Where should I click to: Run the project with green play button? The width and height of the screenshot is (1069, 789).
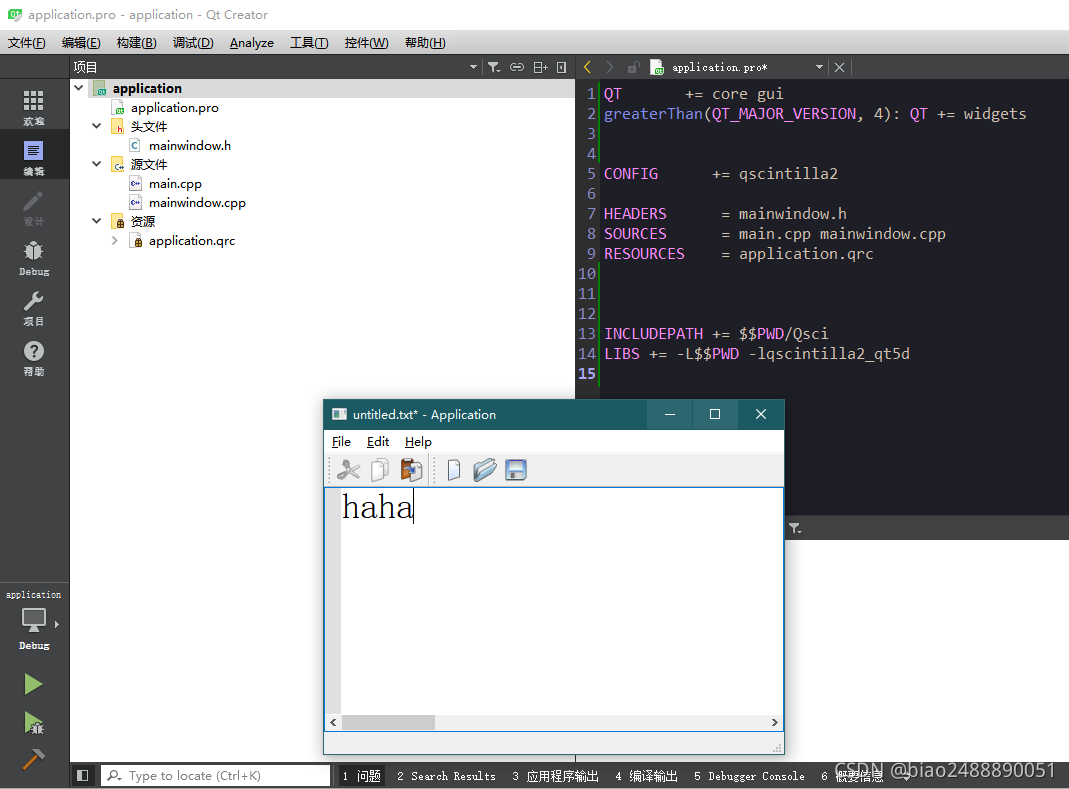(33, 684)
